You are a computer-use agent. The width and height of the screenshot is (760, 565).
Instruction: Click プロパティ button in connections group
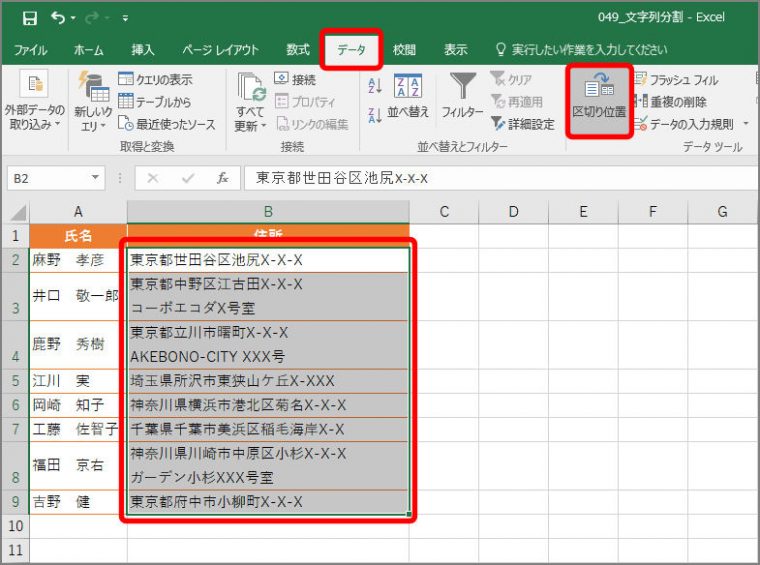[305, 102]
